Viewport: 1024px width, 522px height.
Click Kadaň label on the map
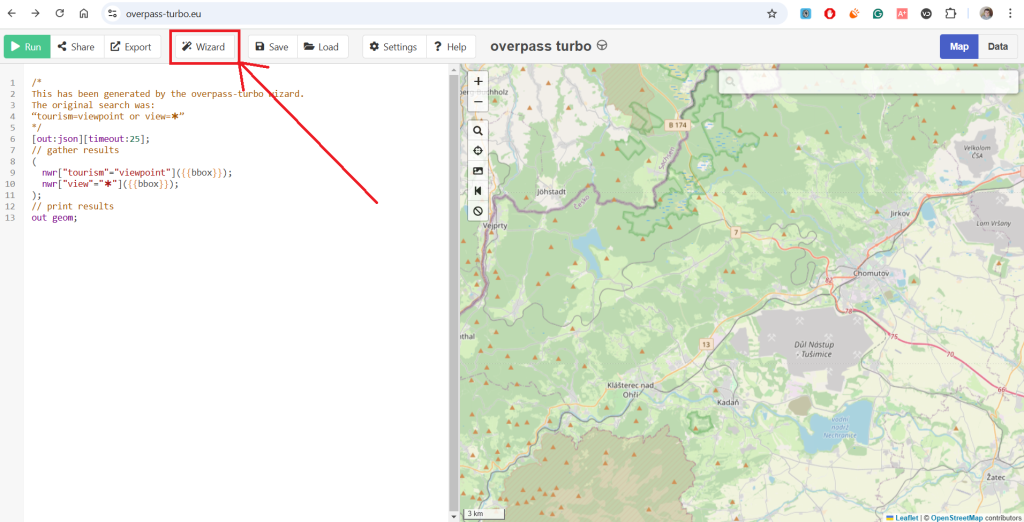[728, 402]
